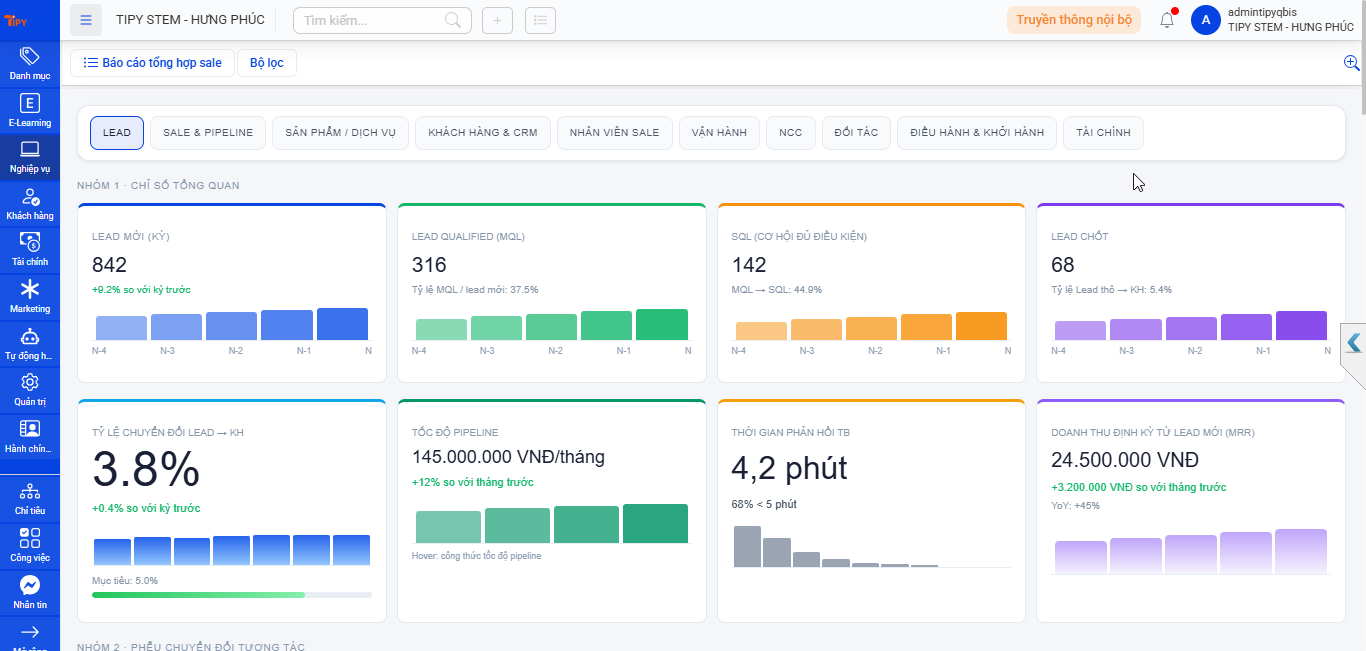Viewport: 1366px width, 651px height.
Task: Click Báo cáo tổng hợp sale button
Action: tap(153, 63)
